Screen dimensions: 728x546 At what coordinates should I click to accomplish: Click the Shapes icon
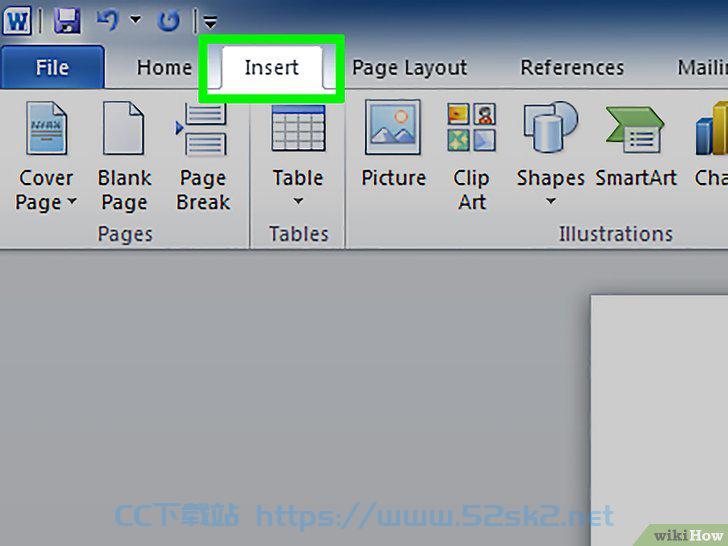pos(551,127)
